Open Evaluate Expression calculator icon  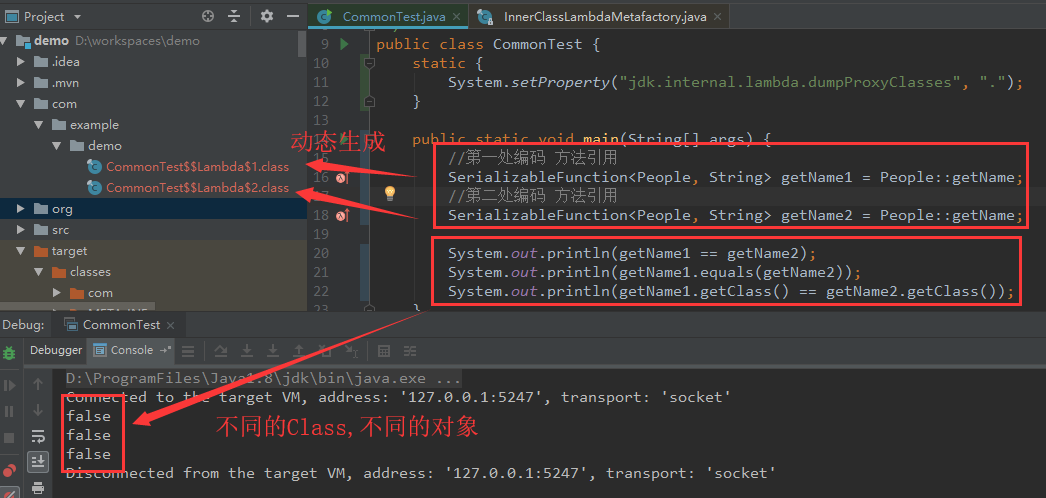pos(384,351)
